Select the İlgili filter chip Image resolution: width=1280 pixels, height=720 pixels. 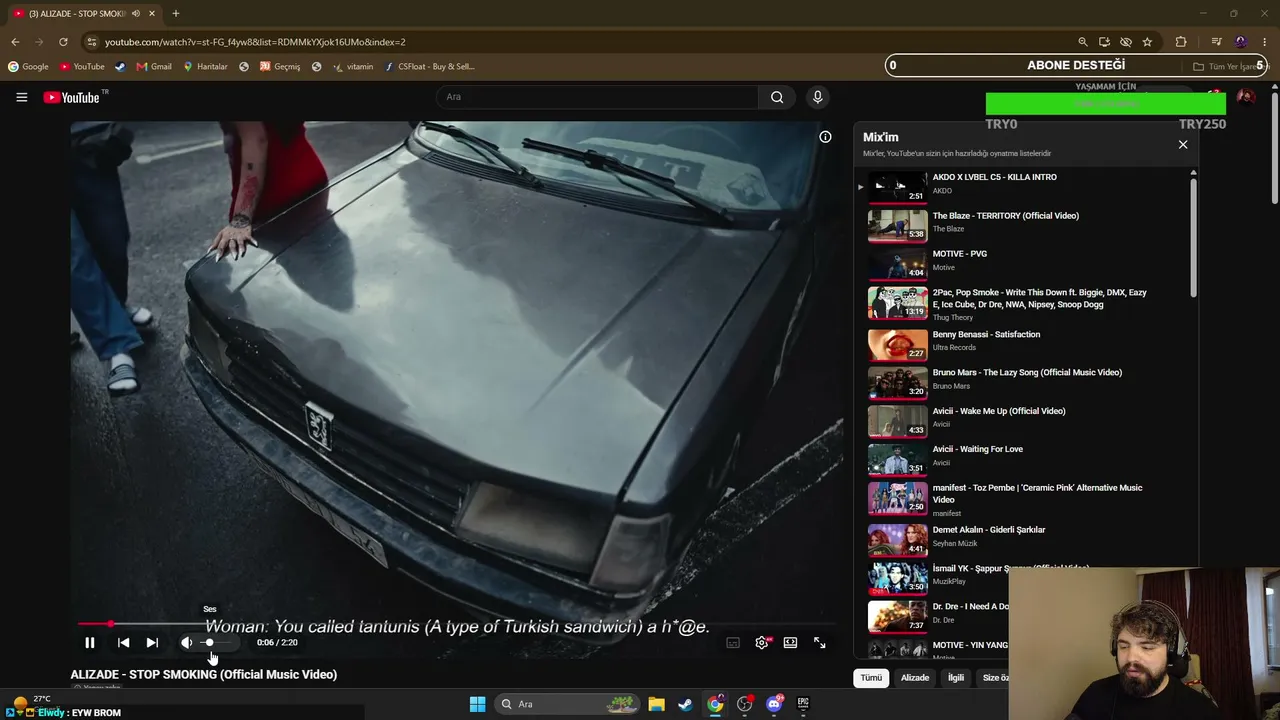tap(956, 678)
